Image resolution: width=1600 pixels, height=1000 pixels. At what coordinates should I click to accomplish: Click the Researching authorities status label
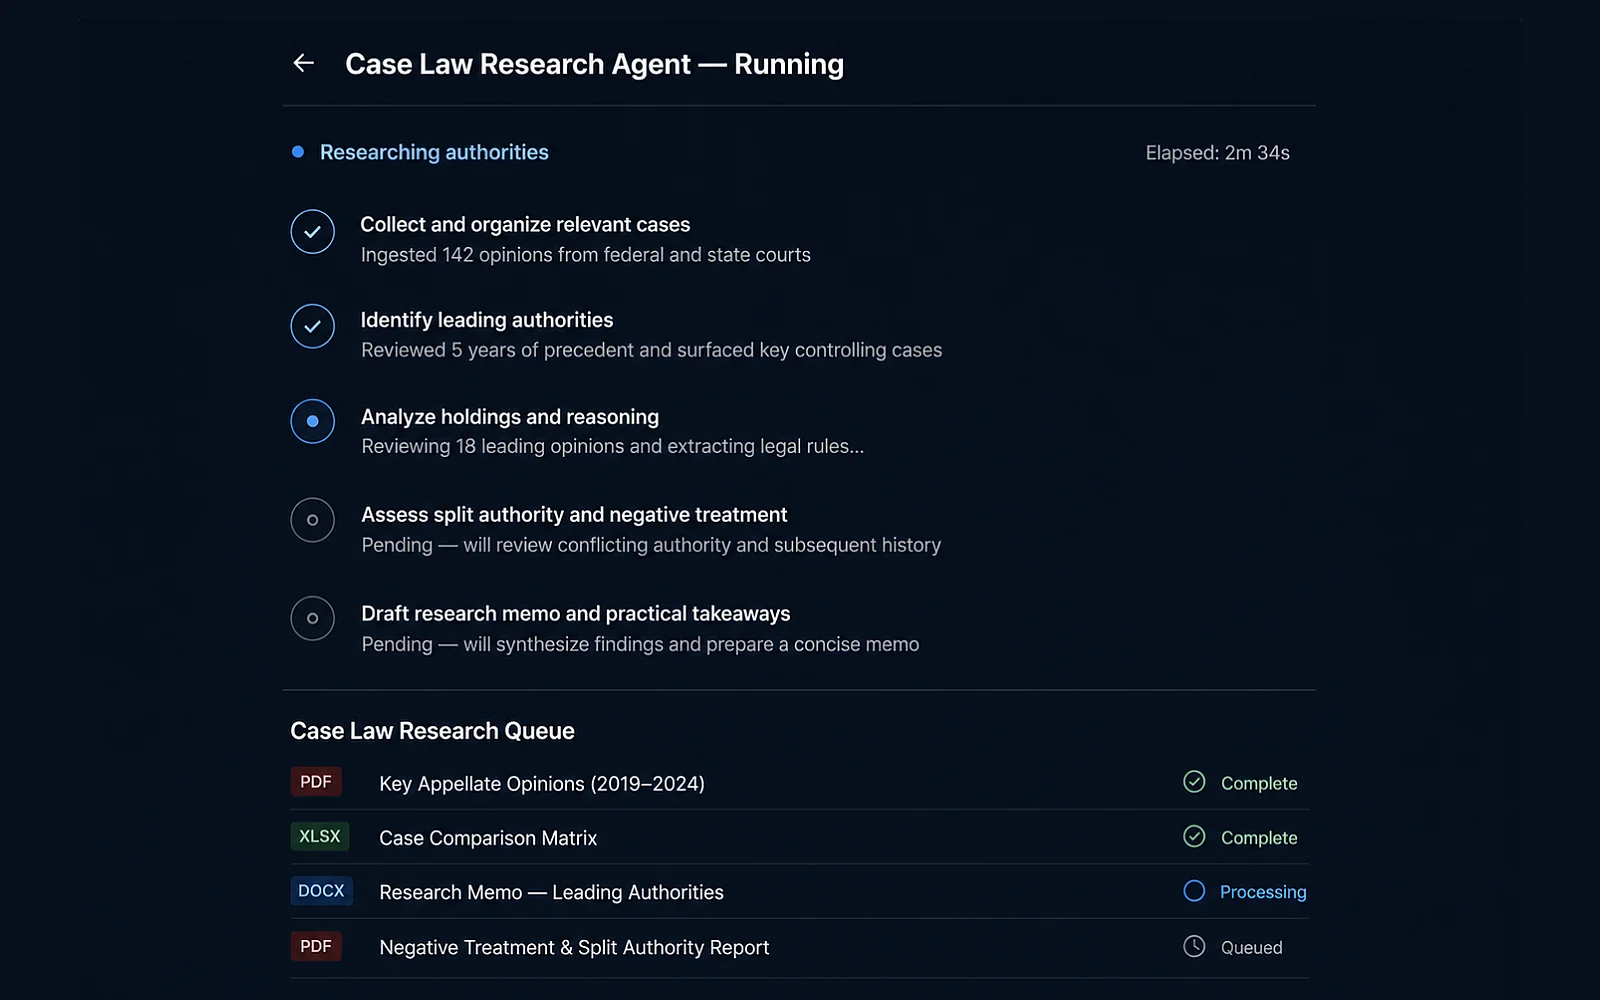point(434,152)
